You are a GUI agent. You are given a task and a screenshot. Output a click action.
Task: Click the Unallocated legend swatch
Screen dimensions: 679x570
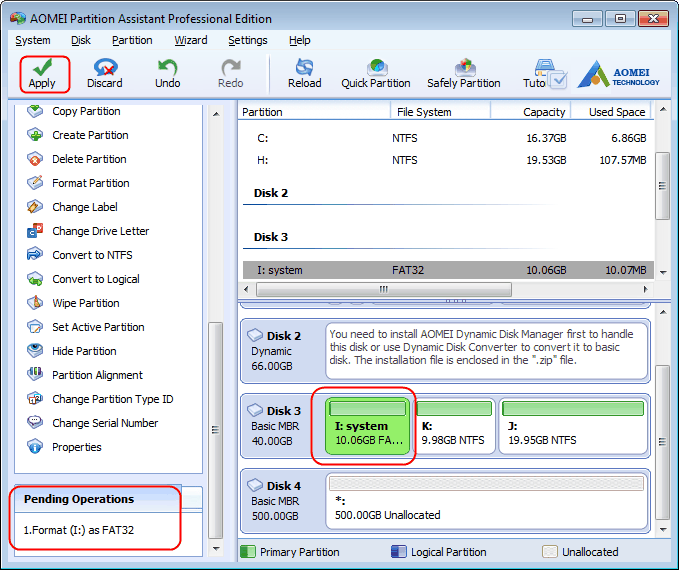550,552
